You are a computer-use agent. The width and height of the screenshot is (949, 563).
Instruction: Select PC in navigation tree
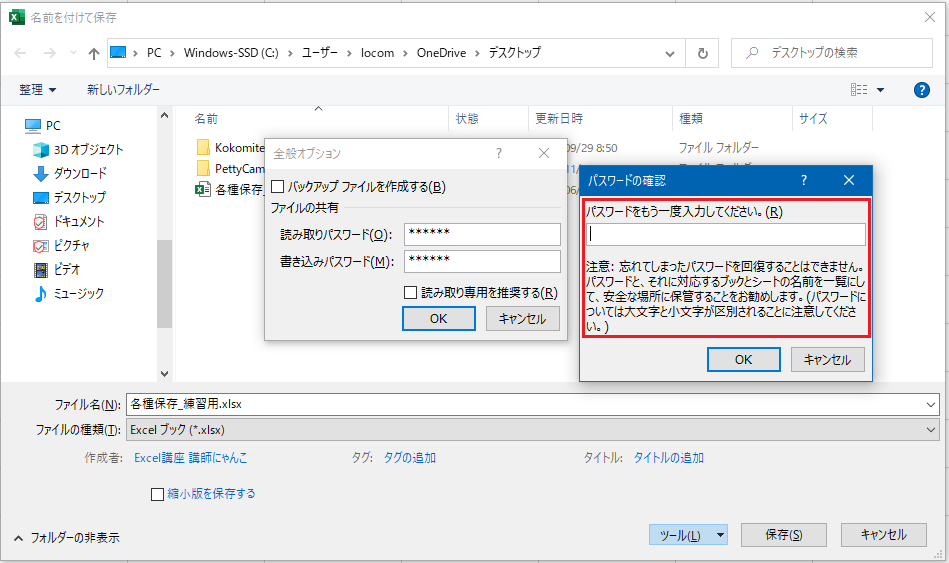(42, 125)
